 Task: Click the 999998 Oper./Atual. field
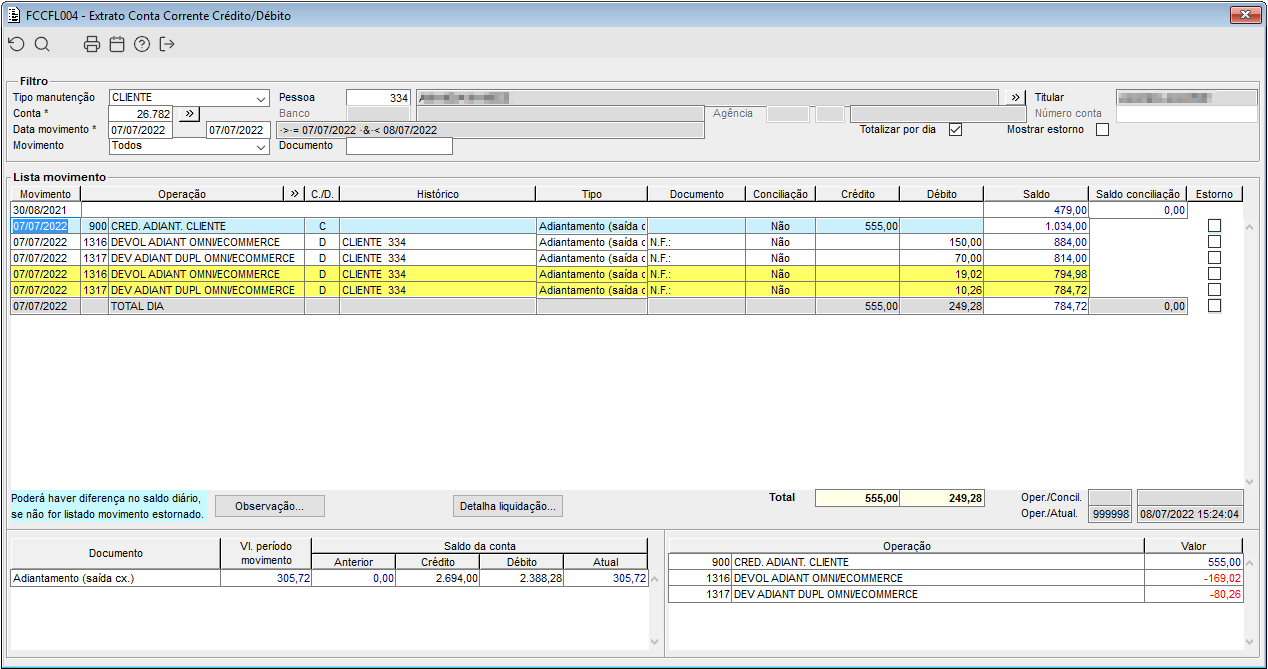[x=1110, y=514]
